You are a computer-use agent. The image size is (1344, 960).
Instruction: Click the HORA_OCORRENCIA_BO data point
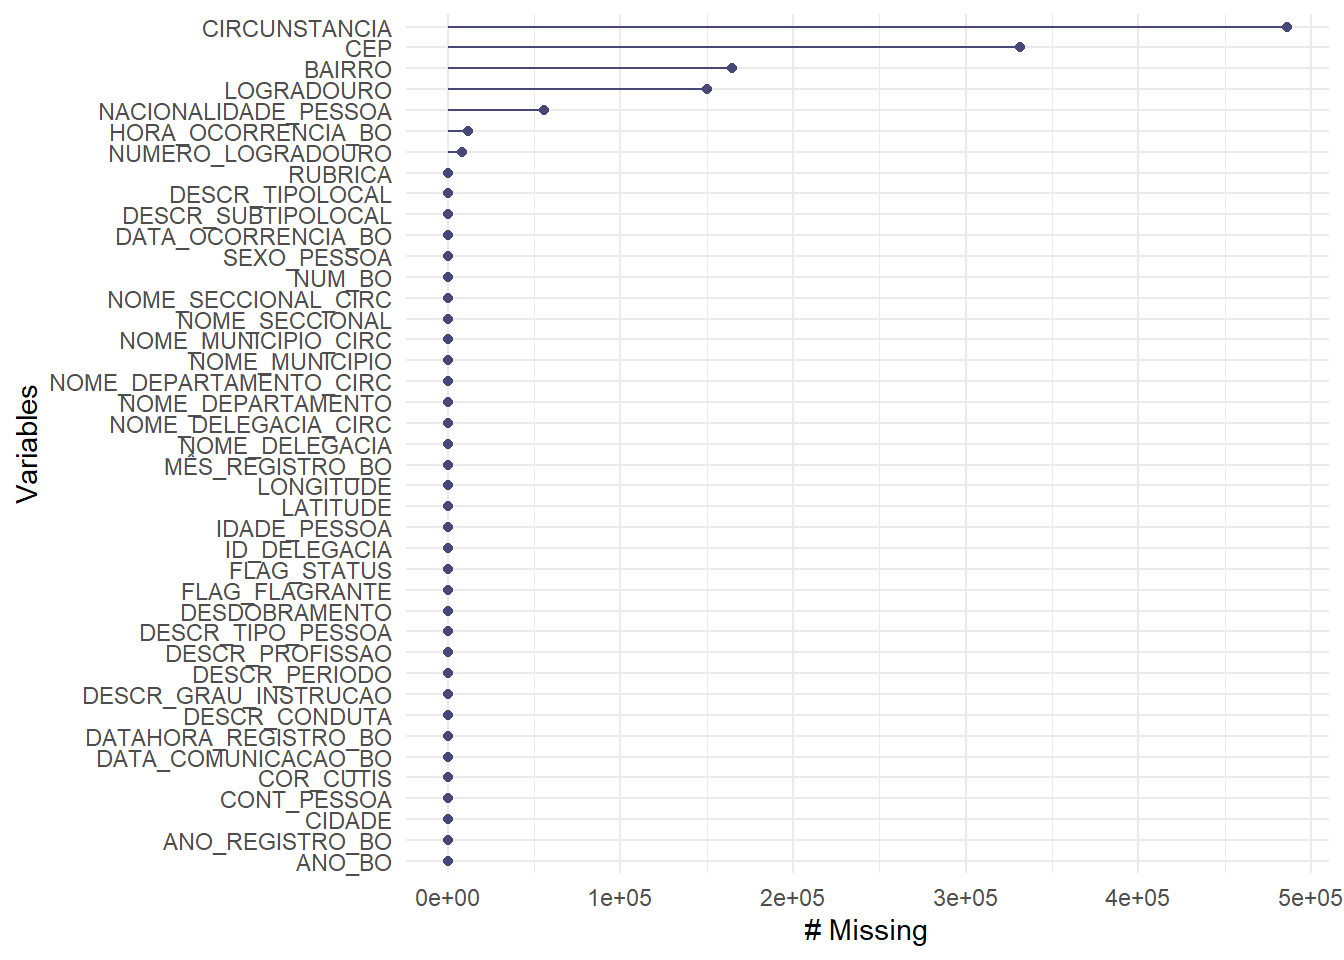(468, 131)
